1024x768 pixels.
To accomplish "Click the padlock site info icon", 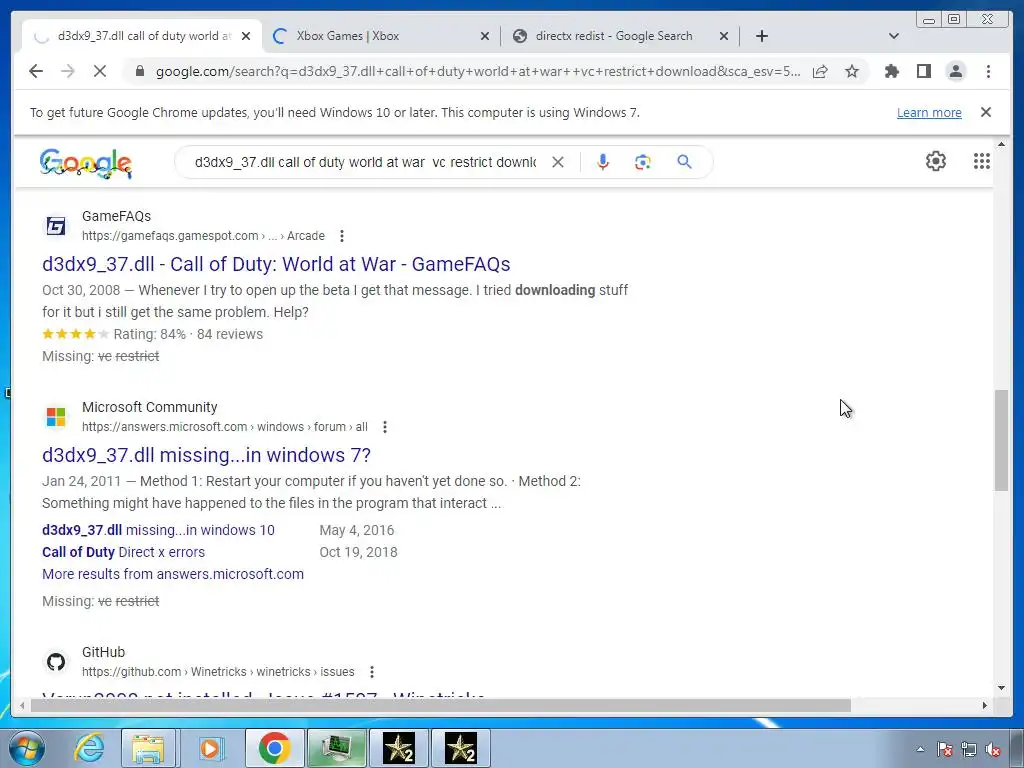I will click(139, 71).
